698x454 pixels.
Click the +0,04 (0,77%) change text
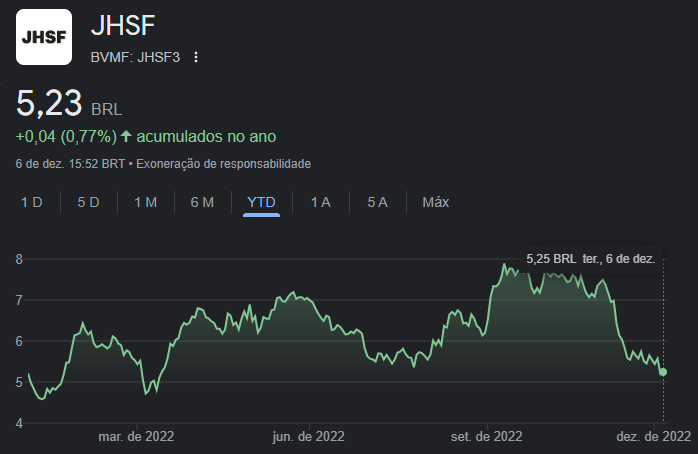point(66,136)
